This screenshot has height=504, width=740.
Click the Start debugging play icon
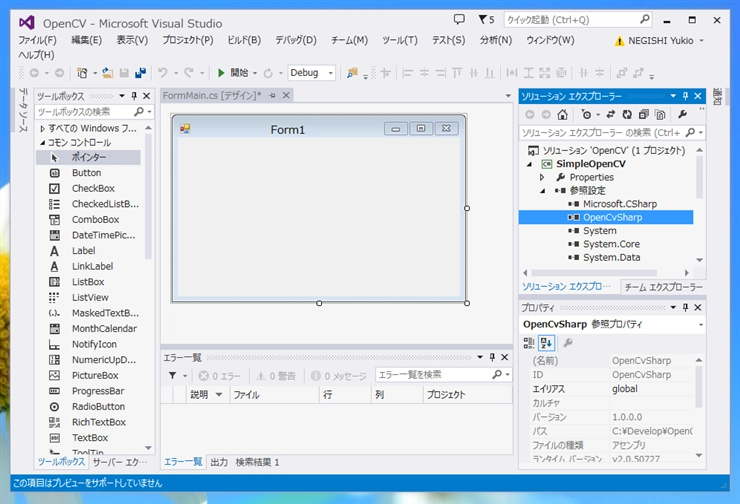(x=221, y=73)
